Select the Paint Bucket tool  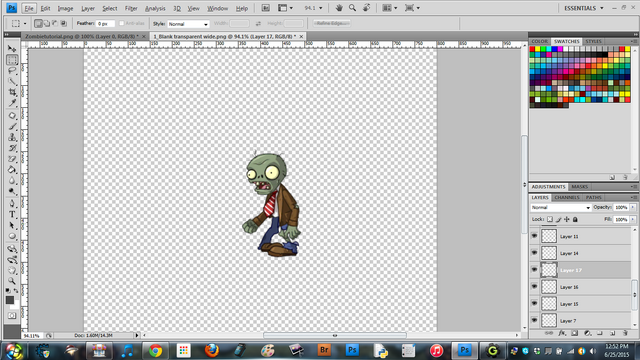[x=12, y=169]
